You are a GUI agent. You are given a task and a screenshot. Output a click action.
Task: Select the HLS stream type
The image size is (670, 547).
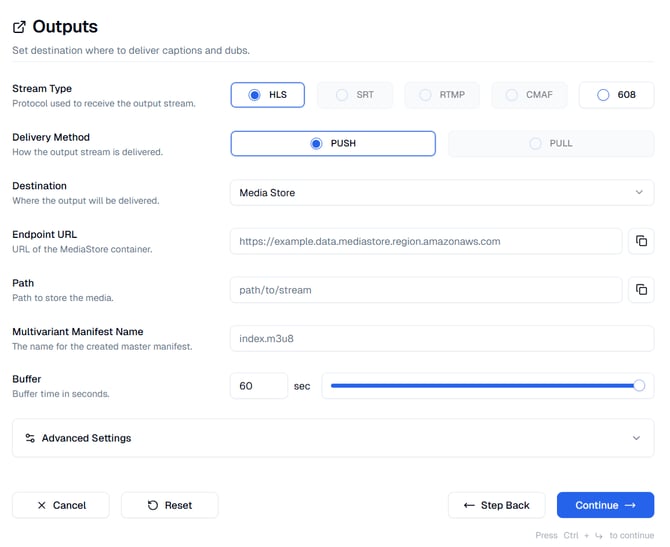267,95
